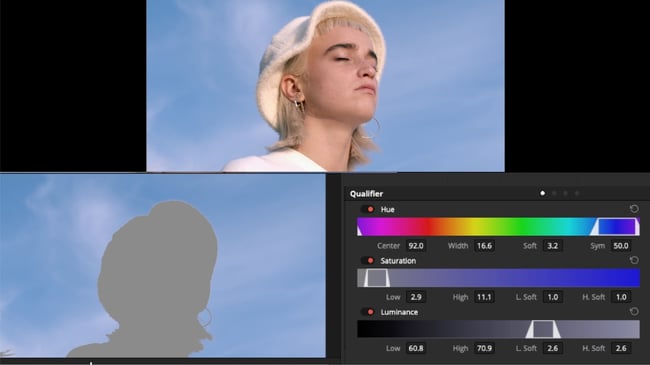Click the sky matte preview with gray silhouette
The height and width of the screenshot is (365, 650).
162,265
